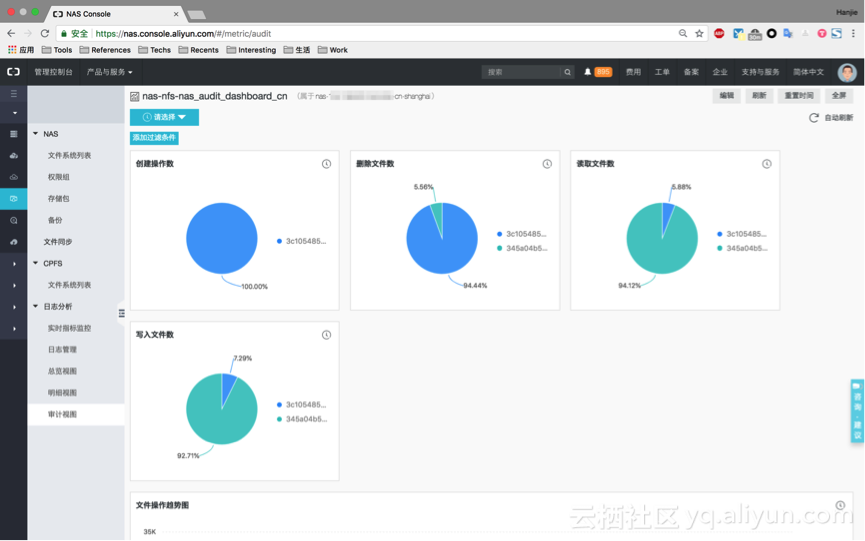This screenshot has width=865, height=541.
Task: Click 管理控制台 in top bar
Action: [x=54, y=72]
